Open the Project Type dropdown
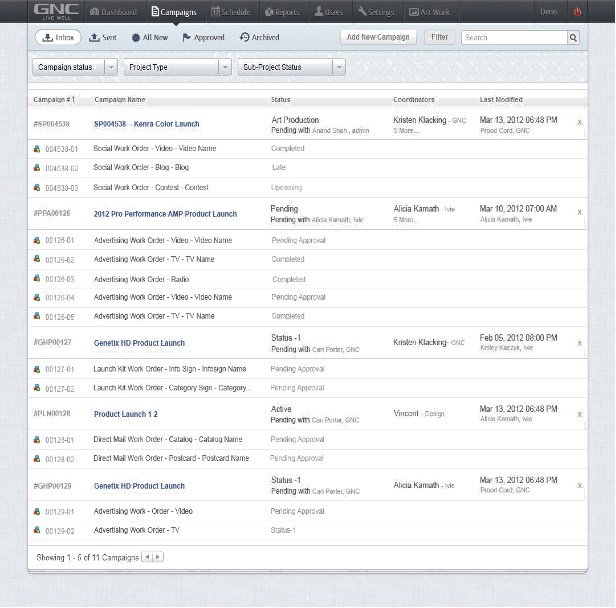The height and width of the screenshot is (608, 616). (177, 67)
